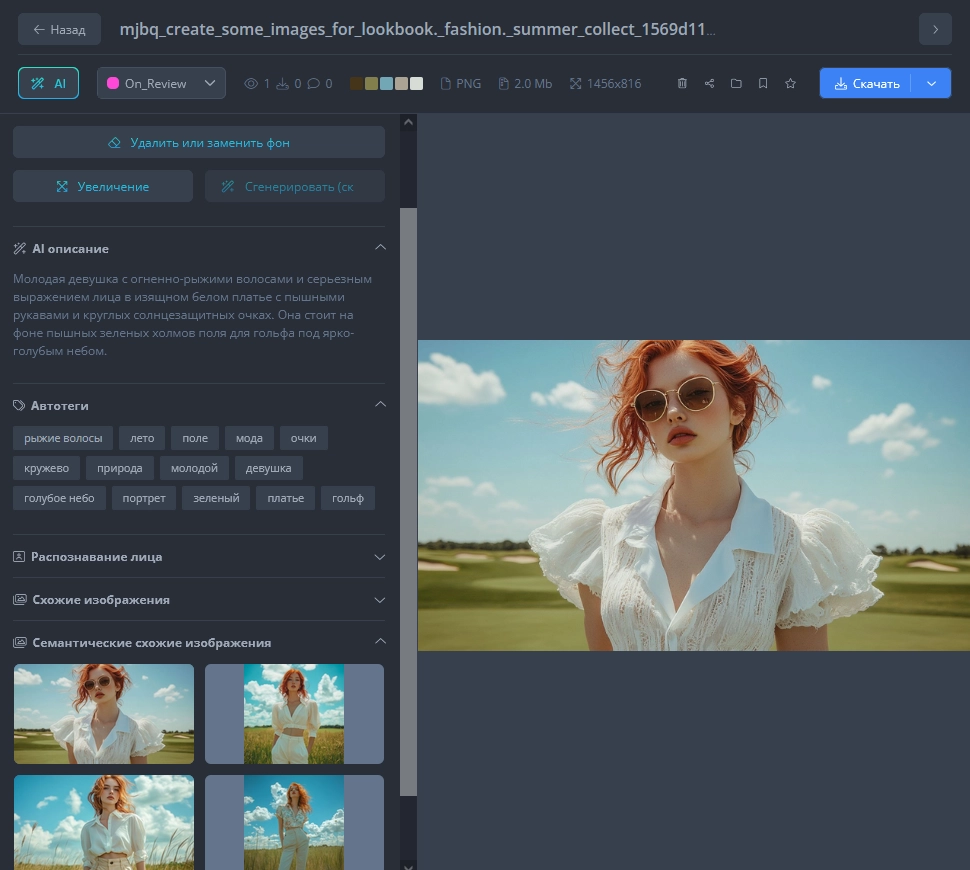
Task: Open the On_Review status dropdown
Action: [161, 84]
